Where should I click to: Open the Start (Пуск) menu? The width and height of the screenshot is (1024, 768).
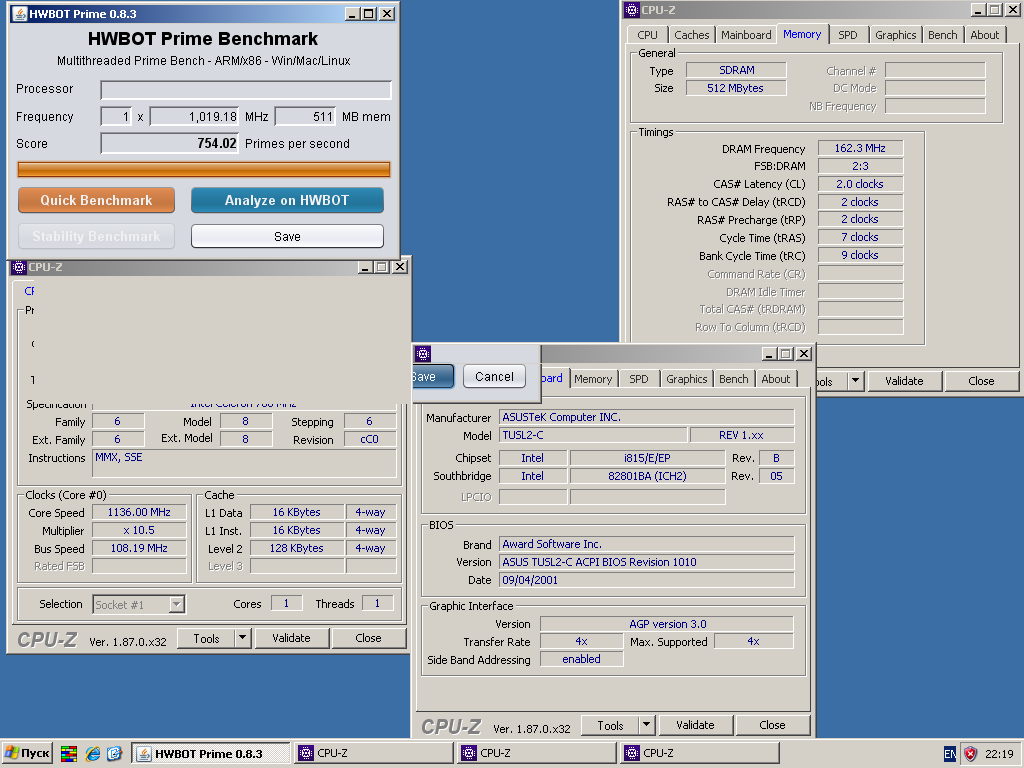point(27,754)
